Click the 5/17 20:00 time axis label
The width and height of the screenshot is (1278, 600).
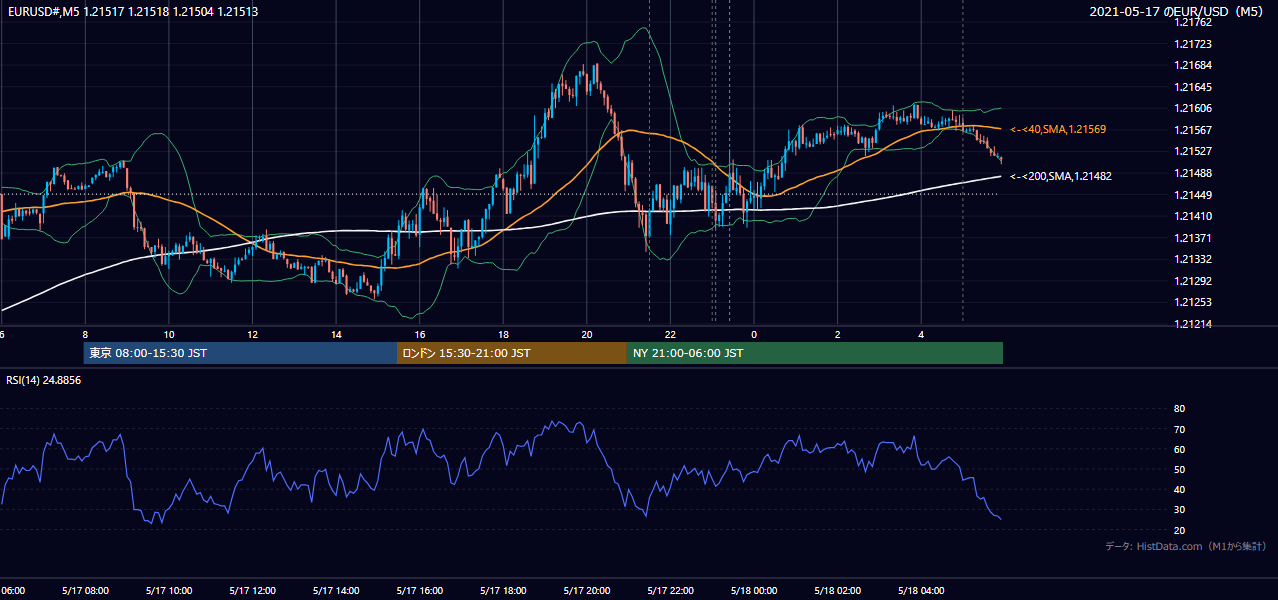[x=587, y=591]
